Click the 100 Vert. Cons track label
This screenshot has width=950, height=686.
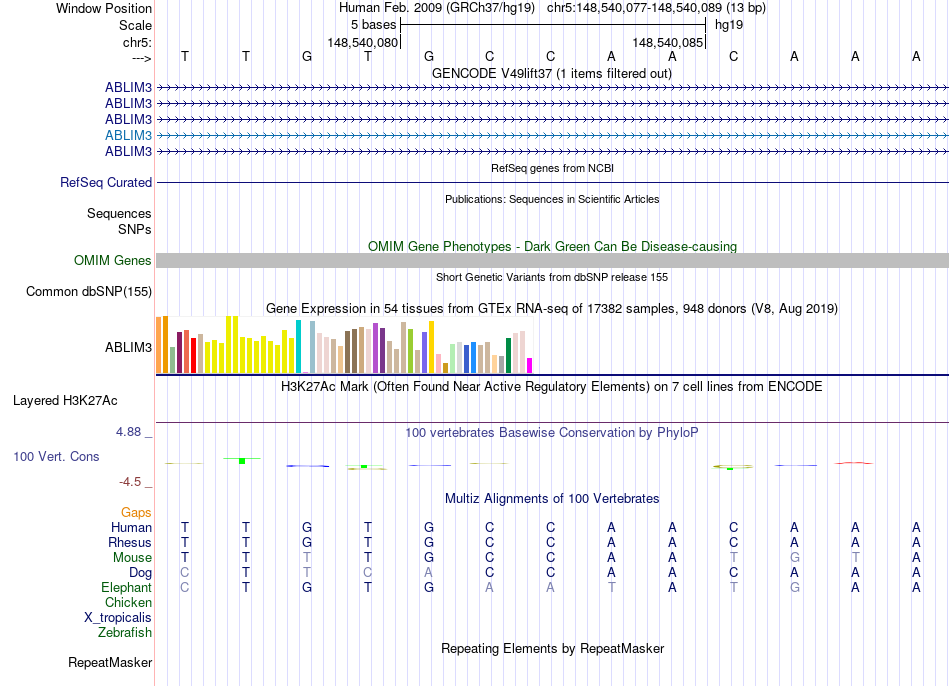[x=56, y=456]
